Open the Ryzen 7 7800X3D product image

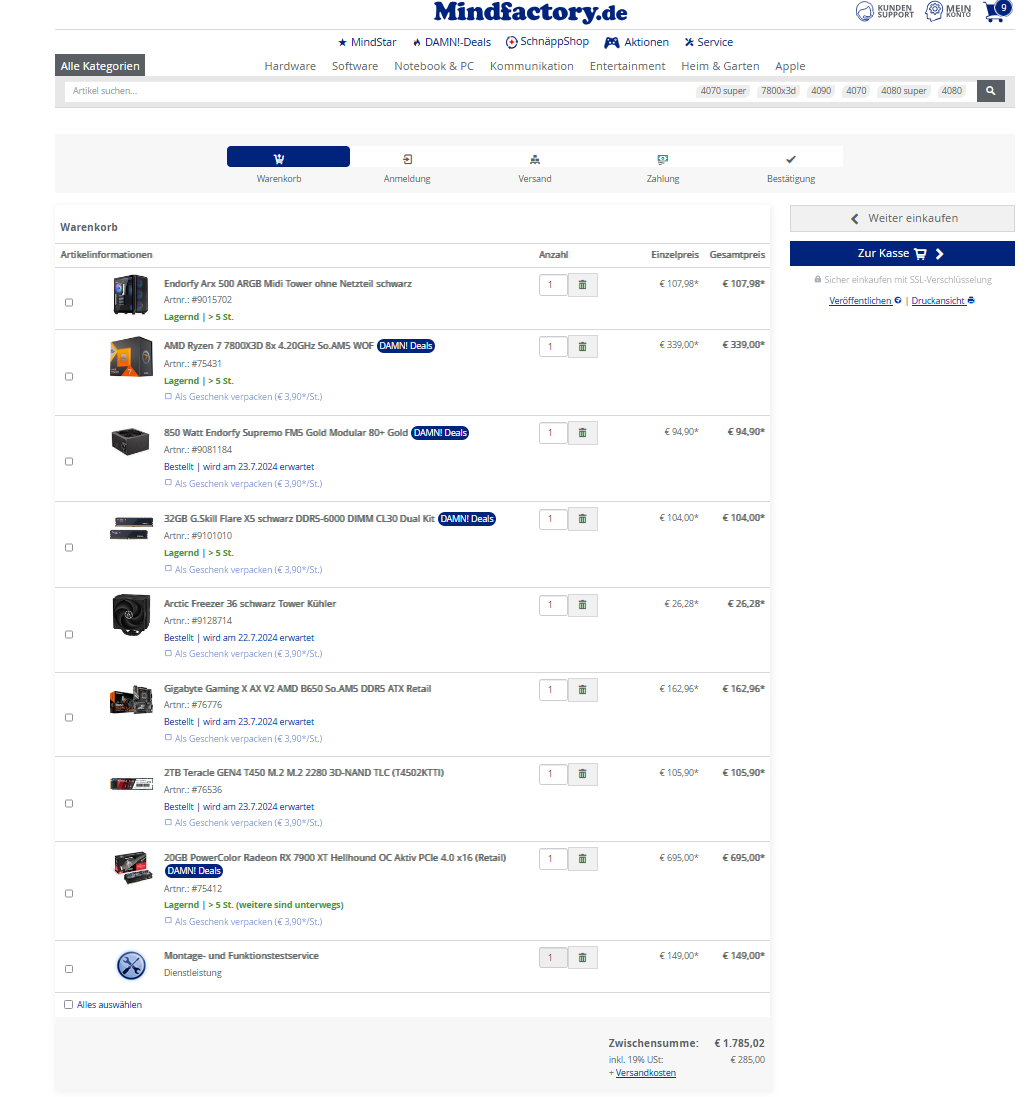coord(131,357)
